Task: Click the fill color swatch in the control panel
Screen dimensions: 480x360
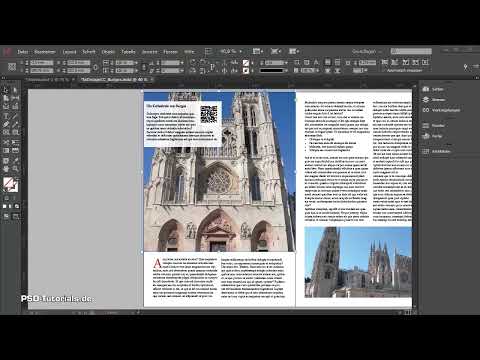Action: click(246, 63)
